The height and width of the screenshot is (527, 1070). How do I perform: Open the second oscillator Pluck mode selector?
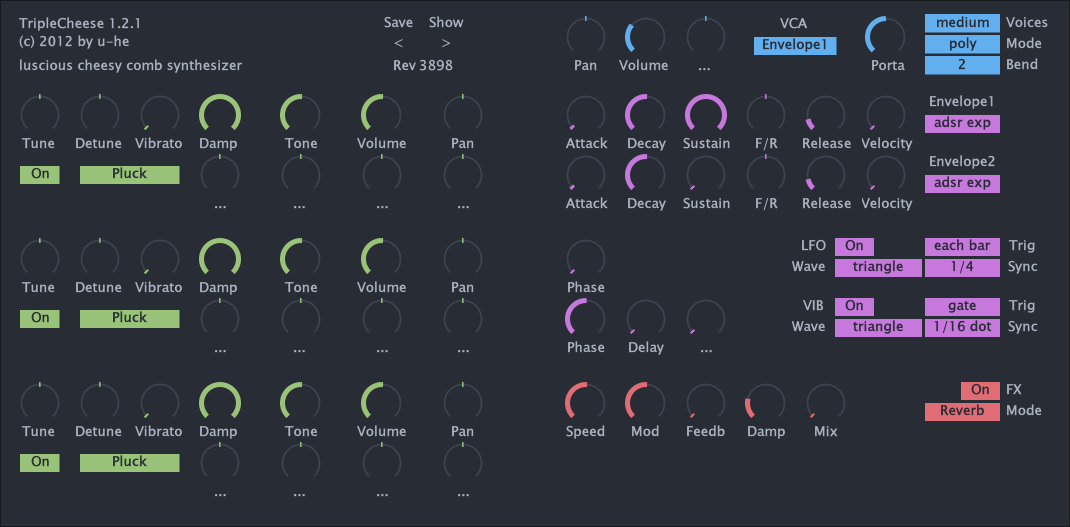coord(130,318)
